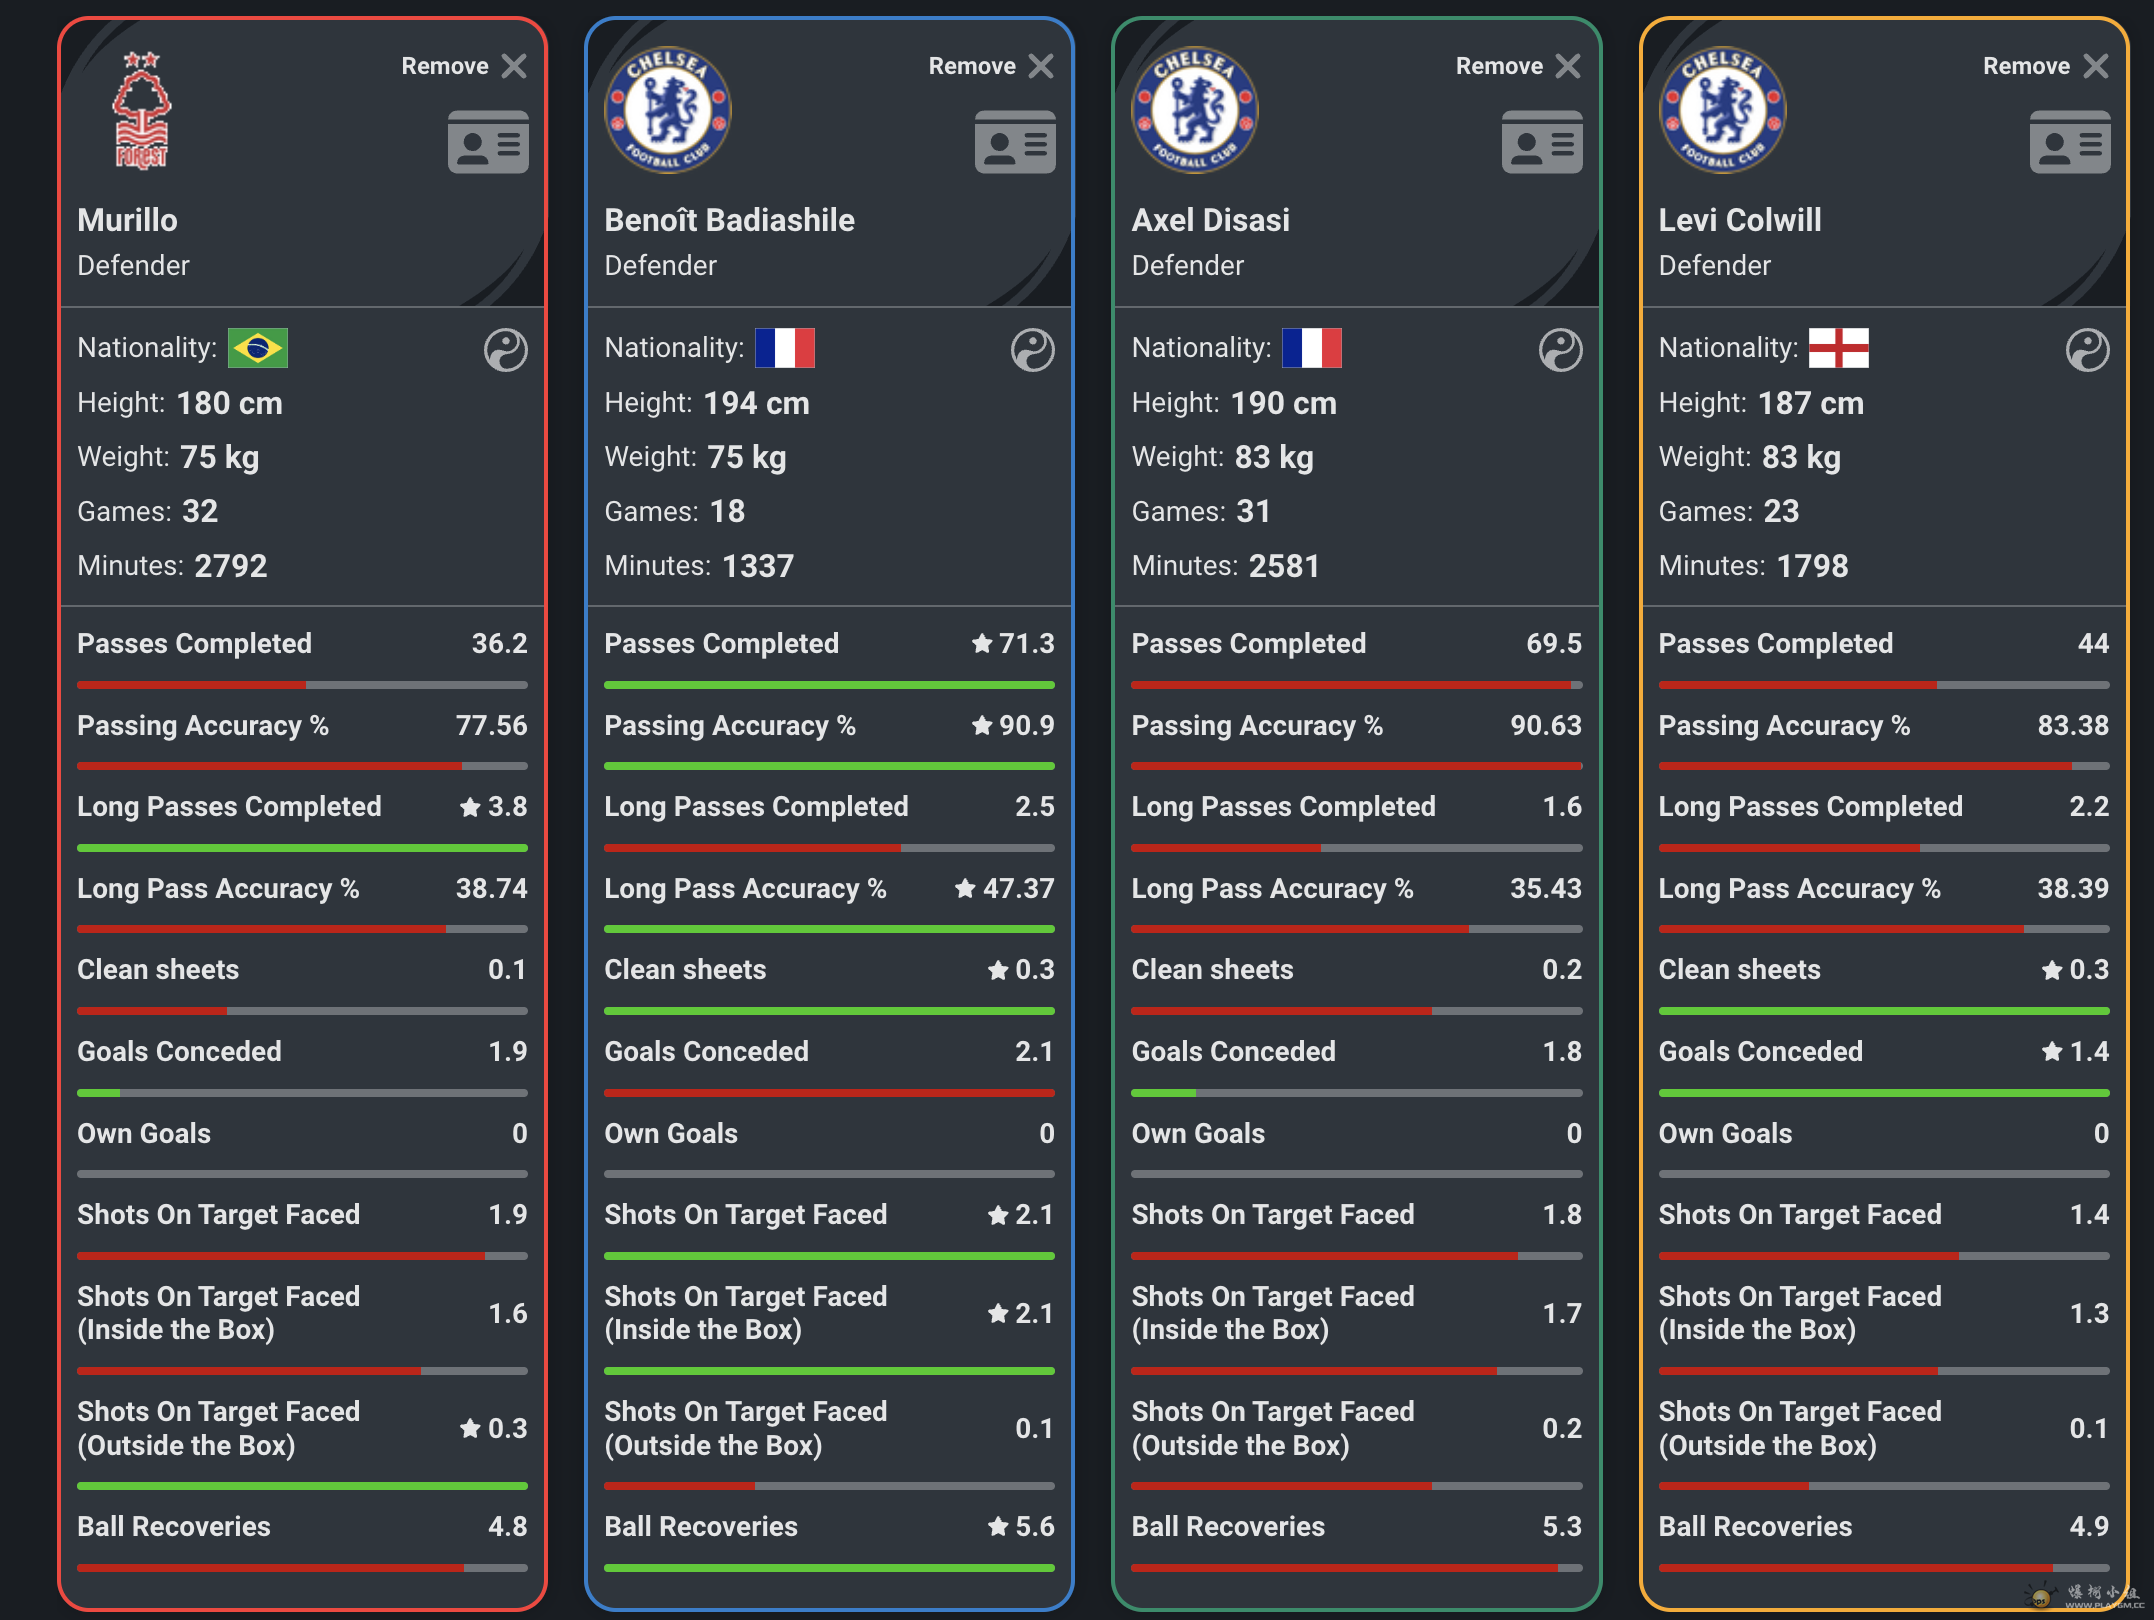This screenshot has width=2154, height=1620.
Task: Open Levi Colwill's profile card icon
Action: 2069,143
